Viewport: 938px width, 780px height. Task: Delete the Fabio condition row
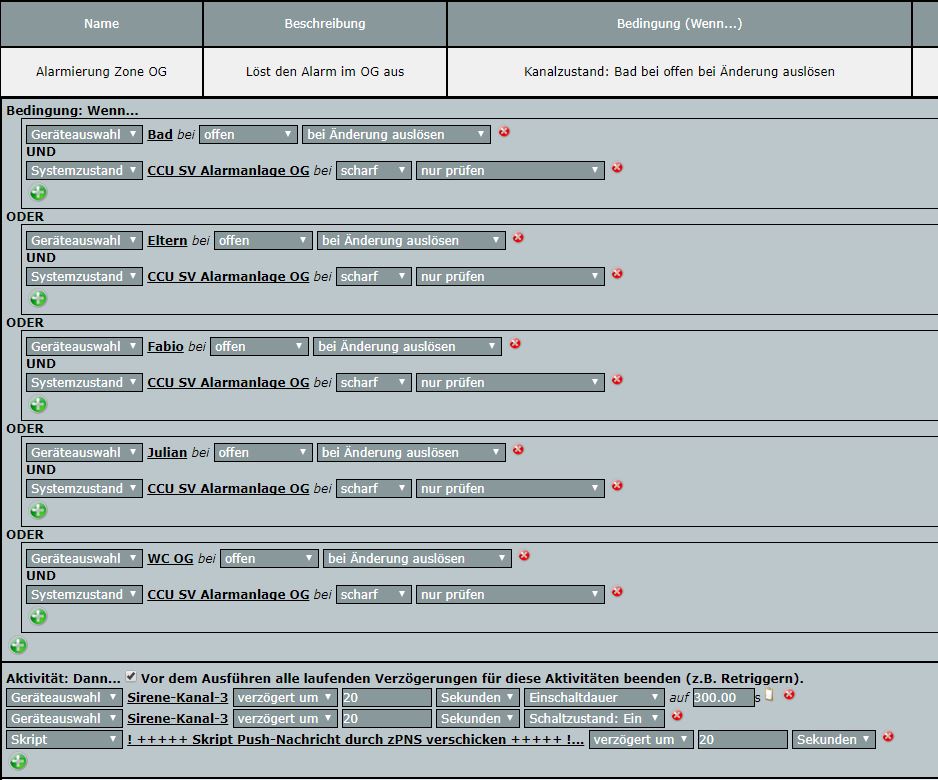(x=515, y=343)
